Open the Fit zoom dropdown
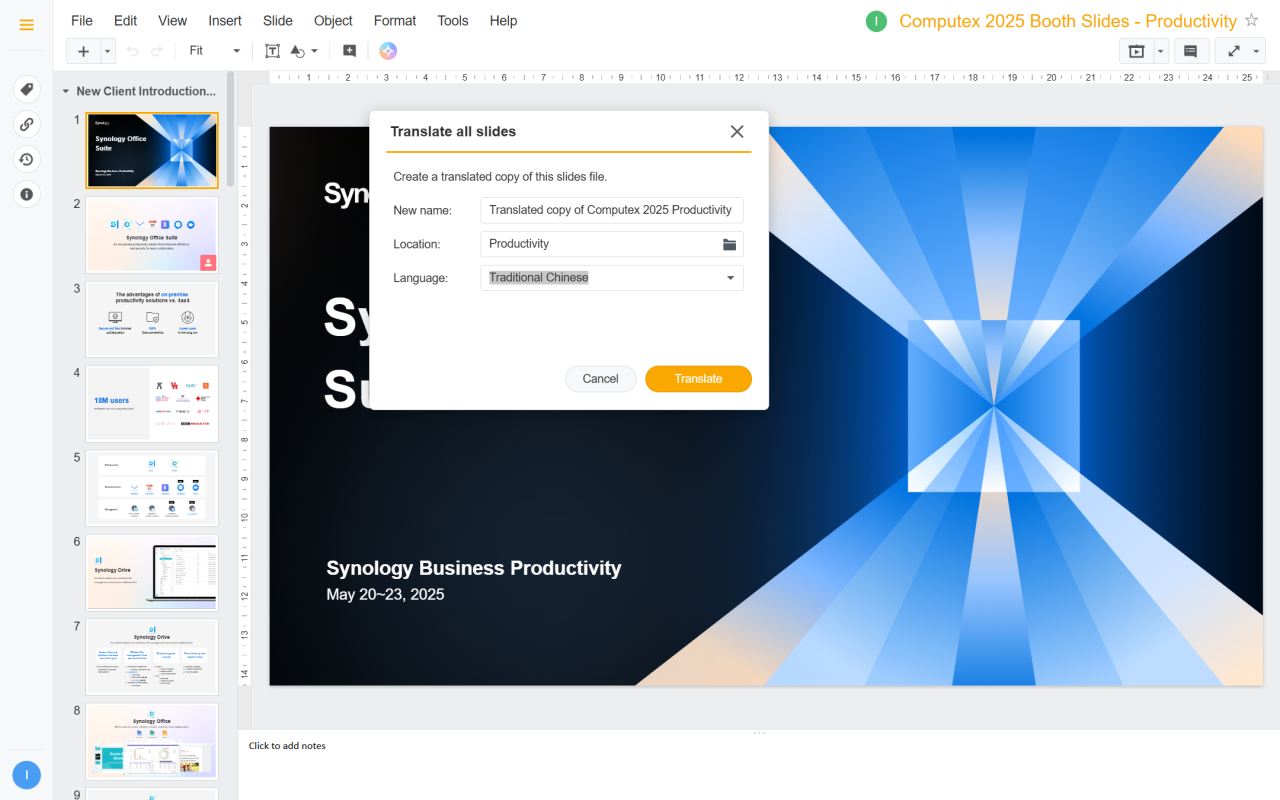The image size is (1280, 800). 214,51
